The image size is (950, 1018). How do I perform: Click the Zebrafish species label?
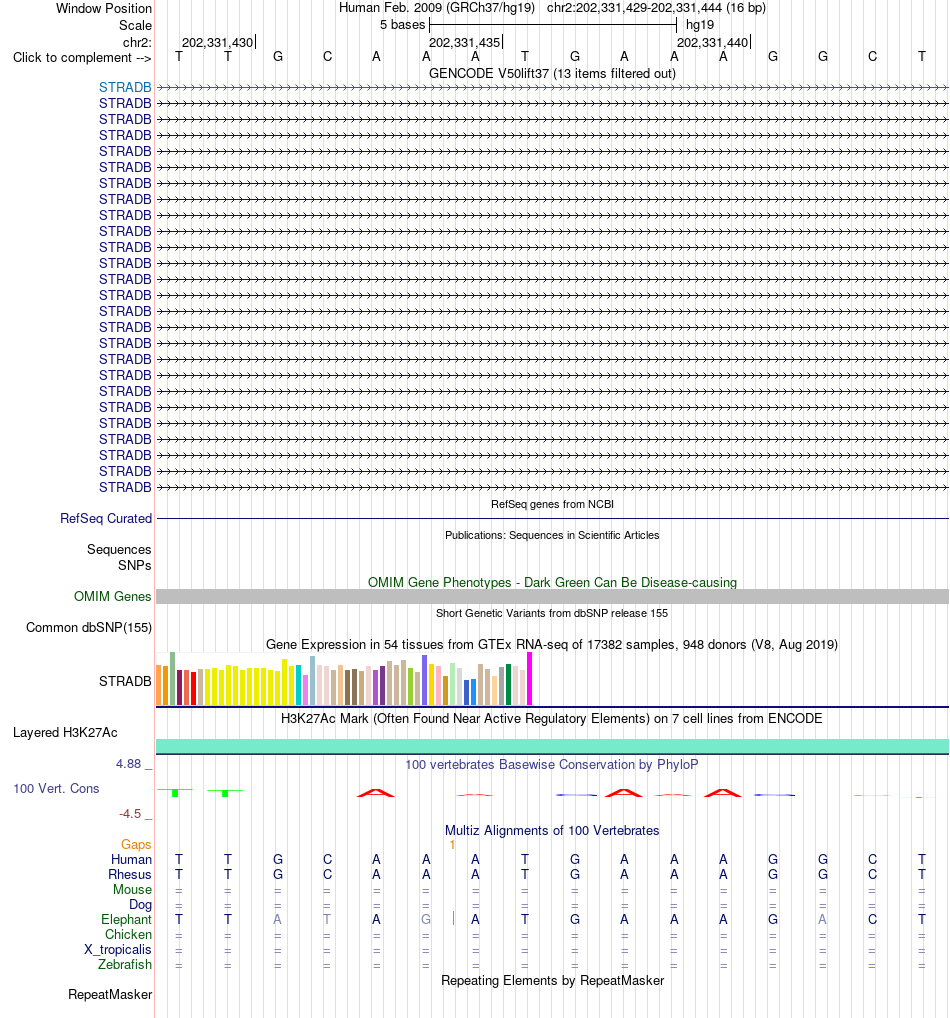pos(125,964)
